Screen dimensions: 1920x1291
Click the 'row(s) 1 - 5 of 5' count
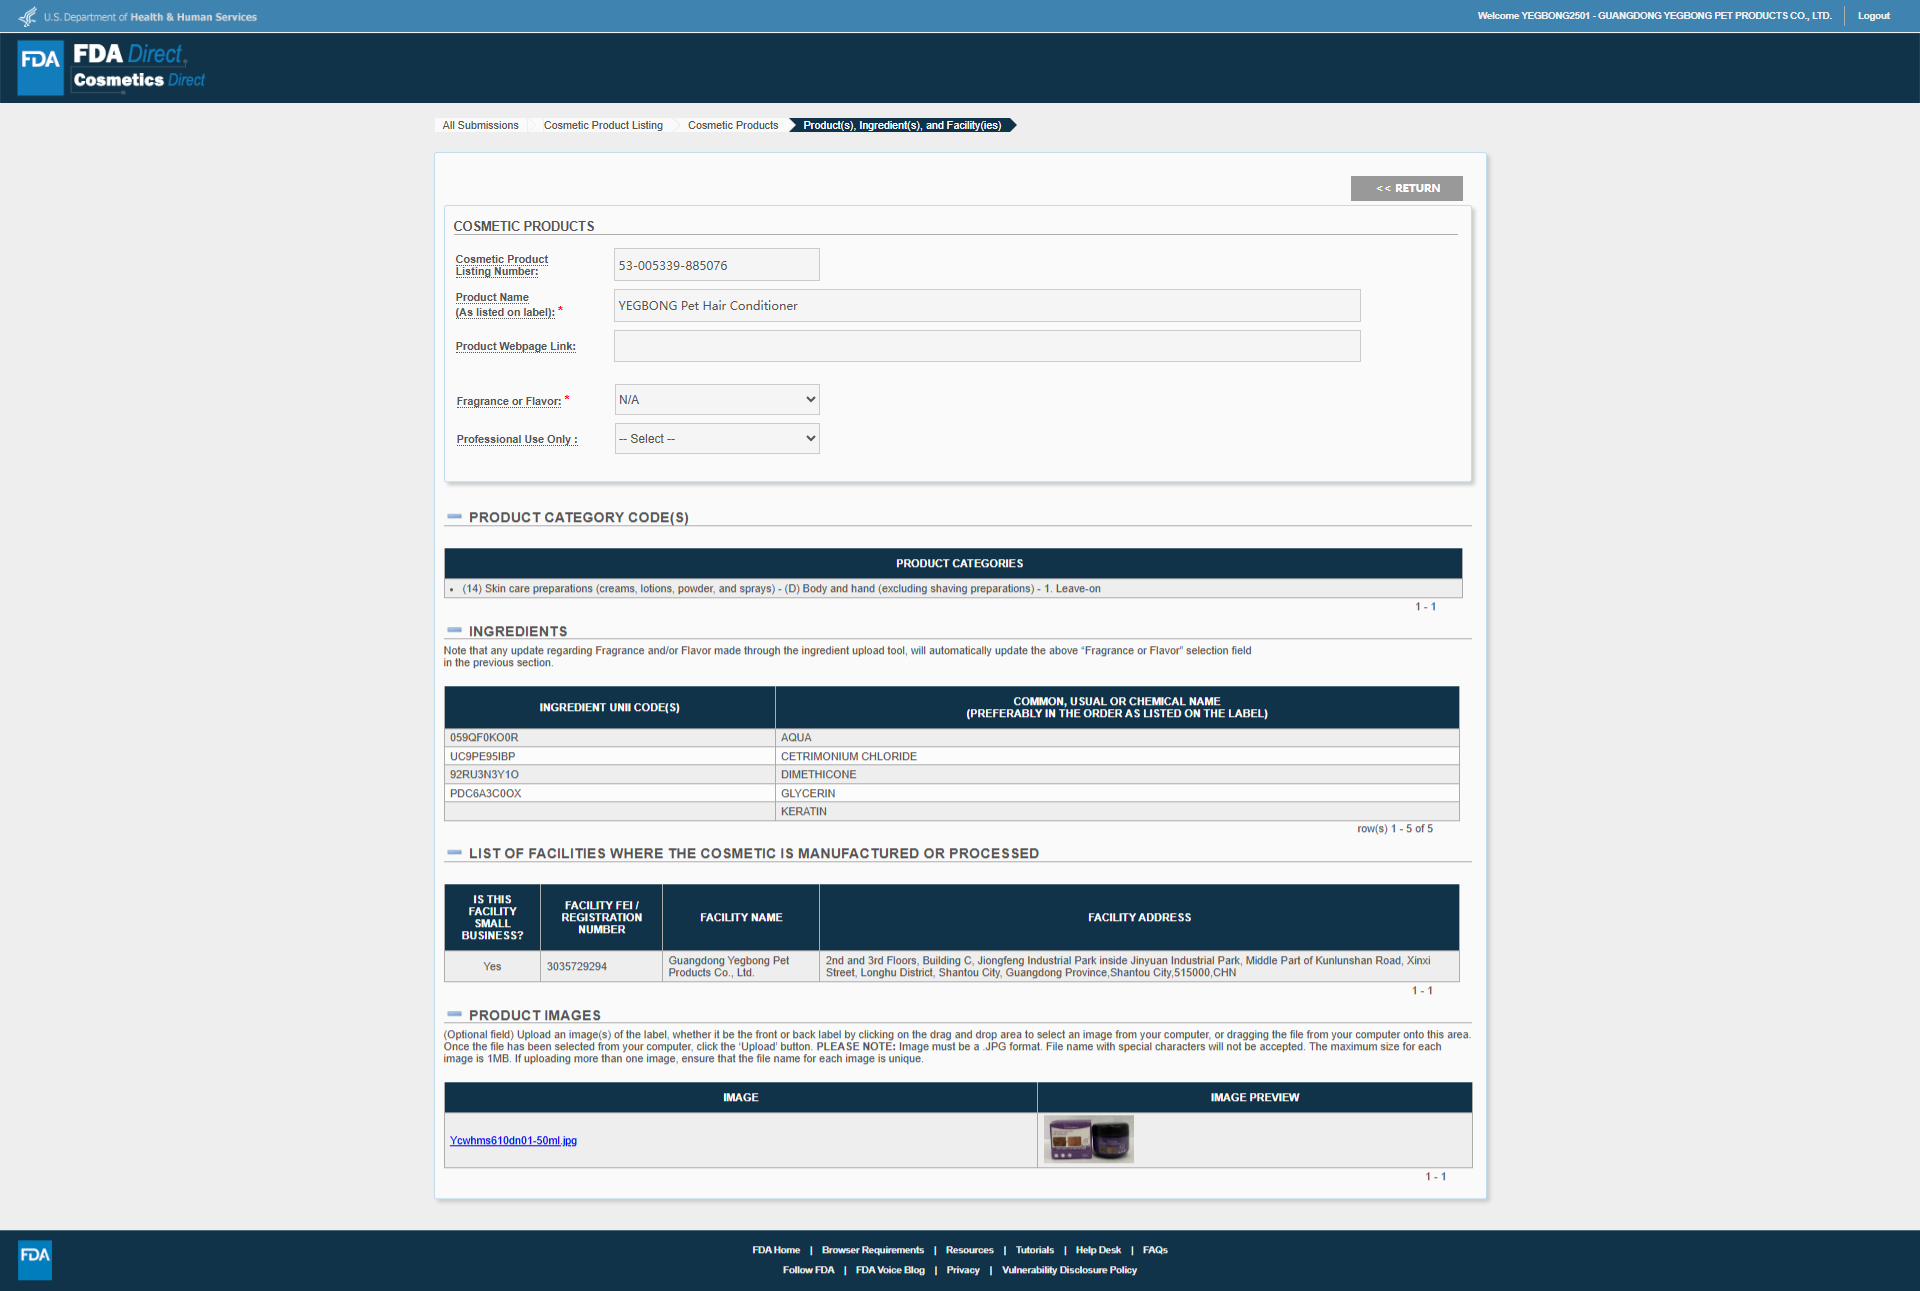tap(1395, 829)
